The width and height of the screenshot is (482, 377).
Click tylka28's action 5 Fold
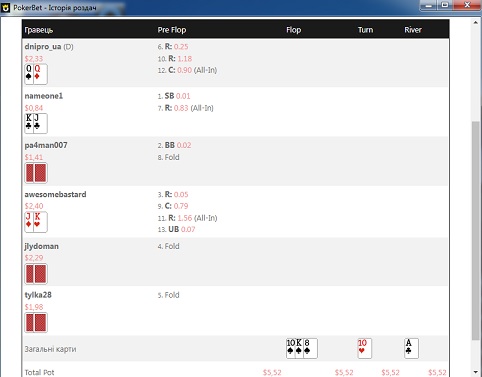pos(168,295)
